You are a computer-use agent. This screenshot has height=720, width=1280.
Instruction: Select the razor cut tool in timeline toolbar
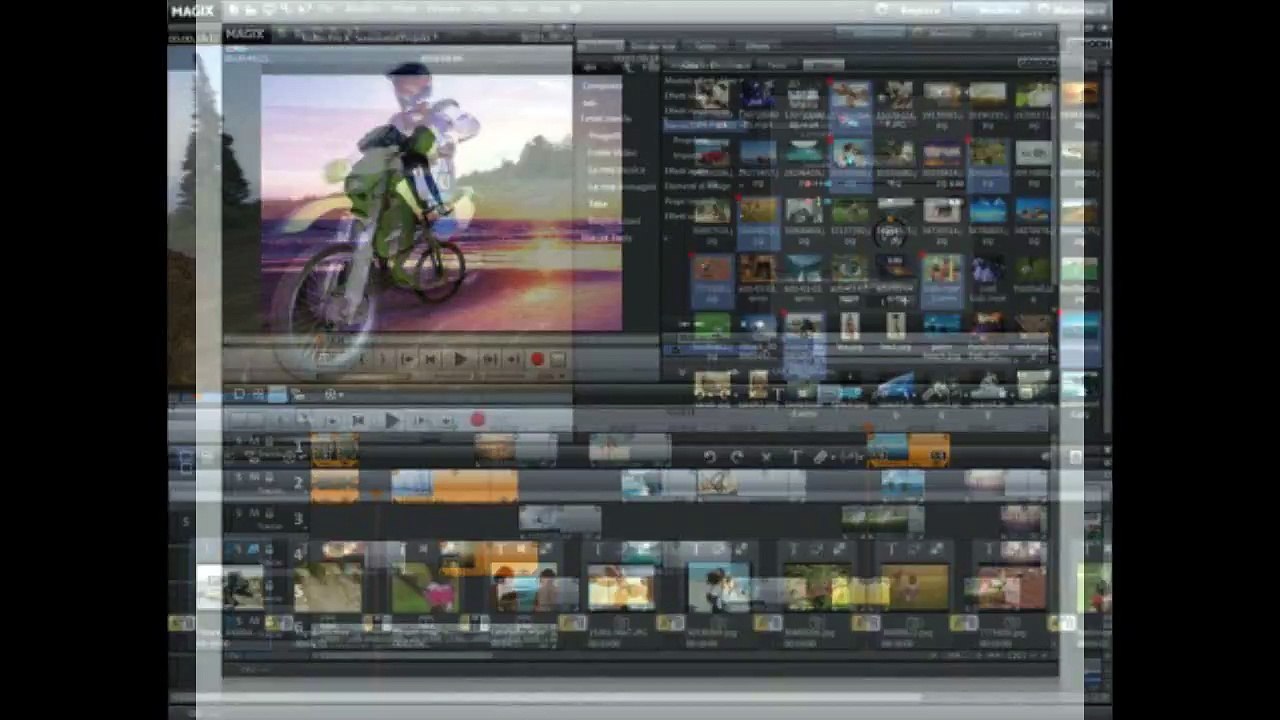[x=821, y=456]
